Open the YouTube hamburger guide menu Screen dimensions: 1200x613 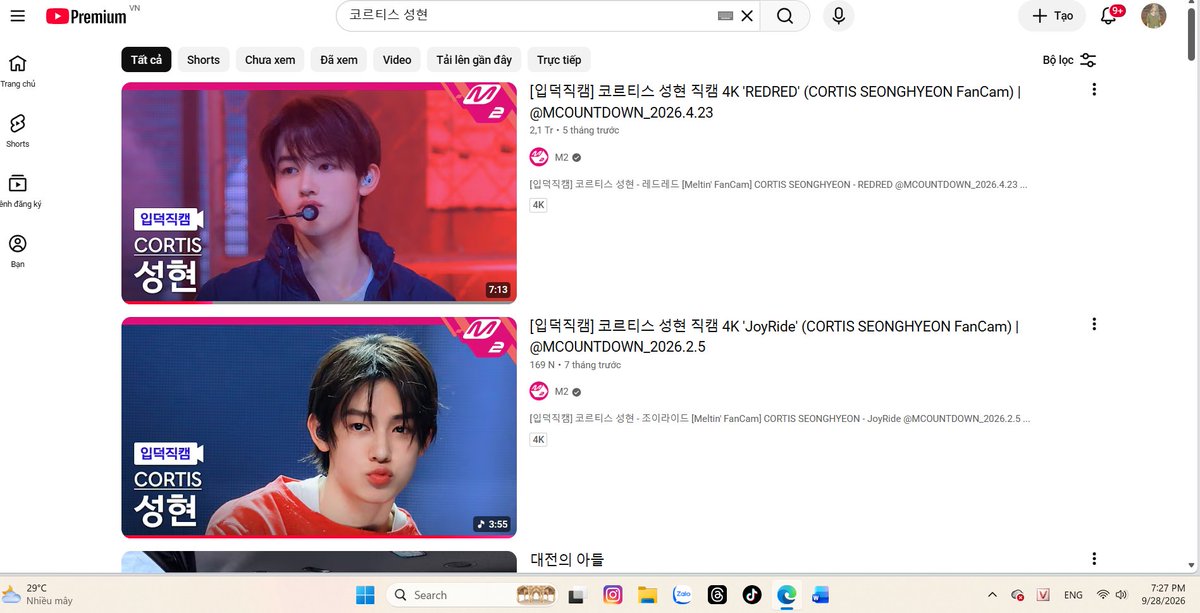pos(17,16)
